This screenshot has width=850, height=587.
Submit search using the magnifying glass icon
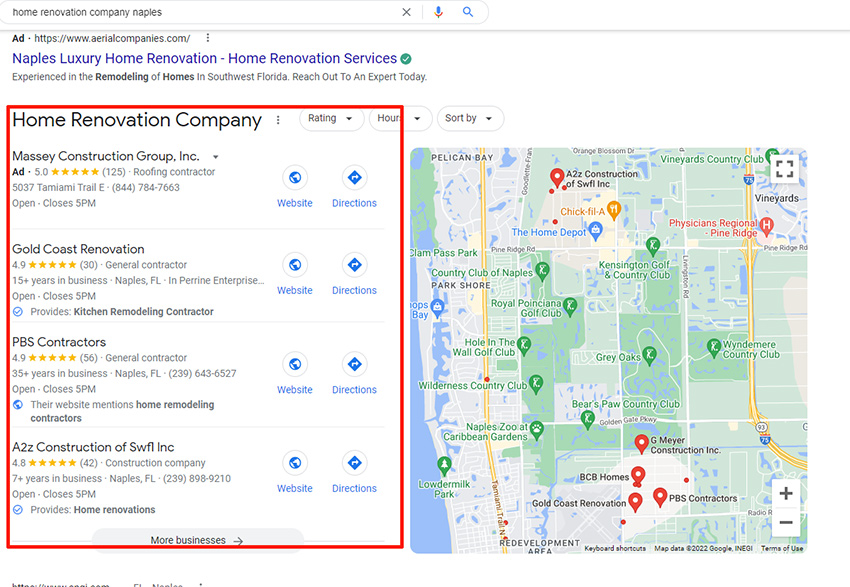(x=468, y=12)
